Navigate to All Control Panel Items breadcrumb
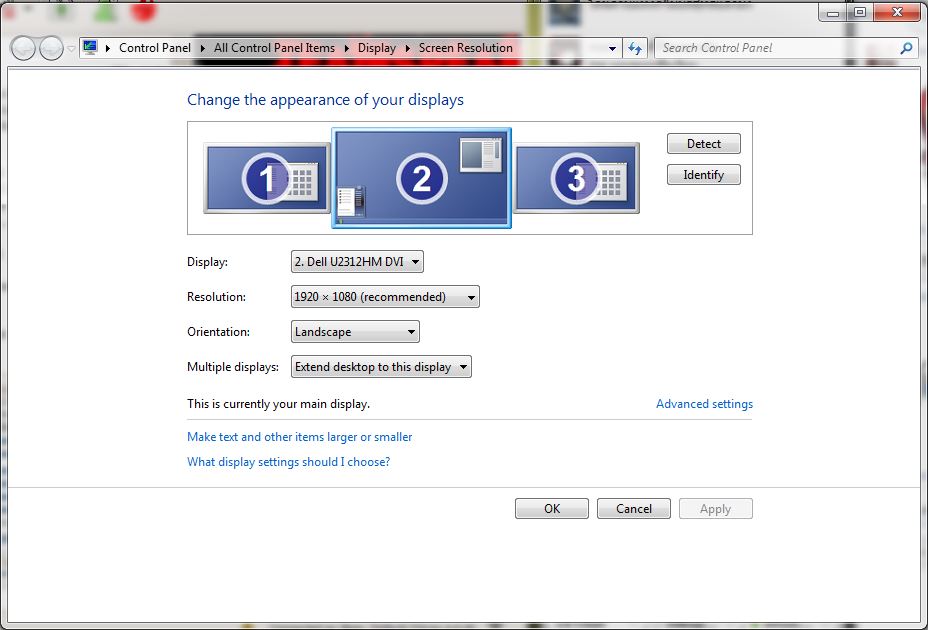 click(275, 48)
